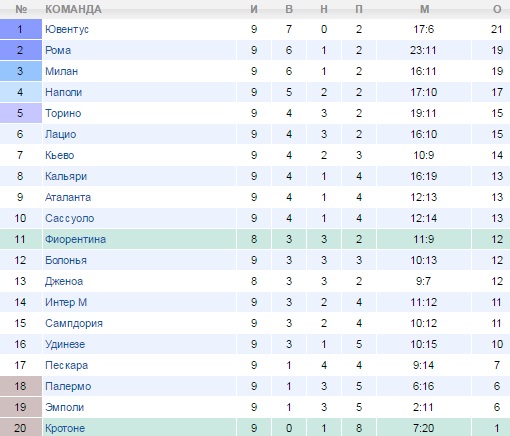Screen dimensions: 510x436
Task: Click Ювентус goal difference 17:6
Action: [x=424, y=29]
